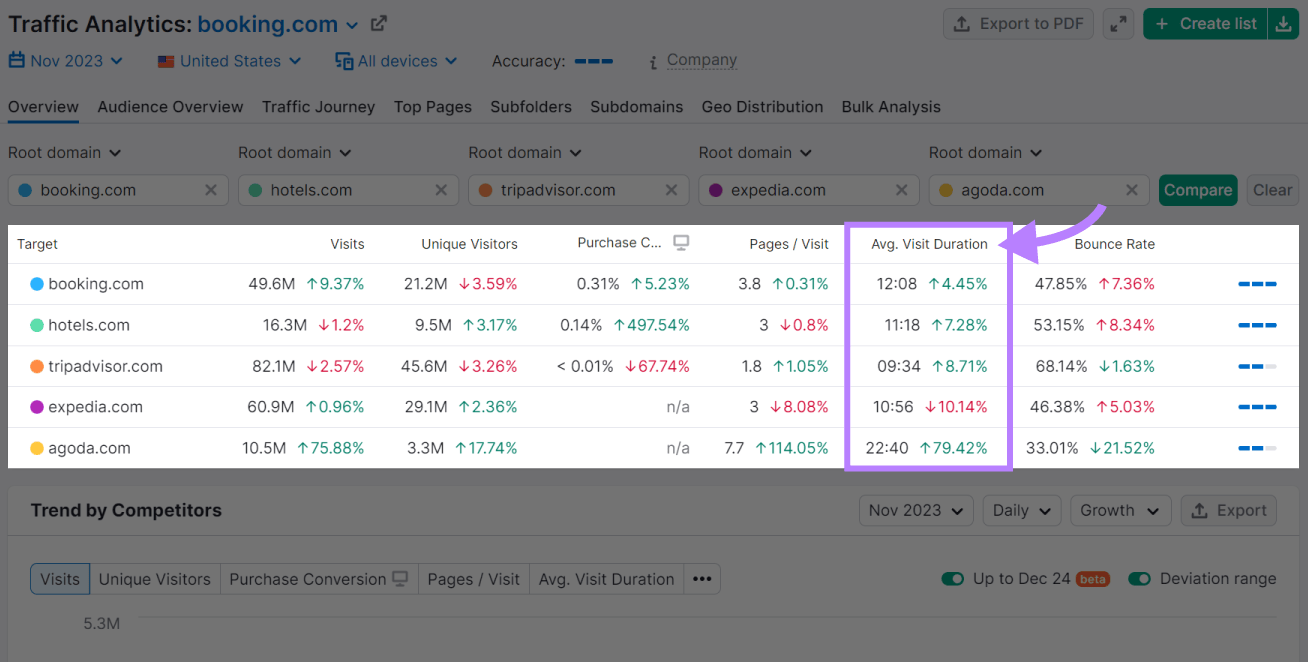This screenshot has height=662, width=1308.
Task: Open the Growth dropdown
Action: click(x=1120, y=510)
